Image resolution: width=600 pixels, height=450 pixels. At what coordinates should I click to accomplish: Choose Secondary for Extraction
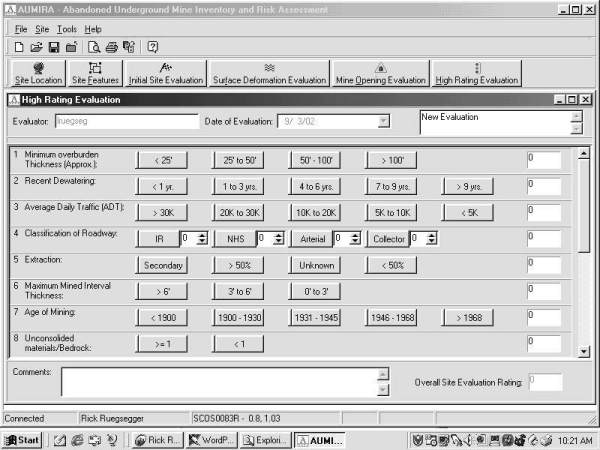162,265
